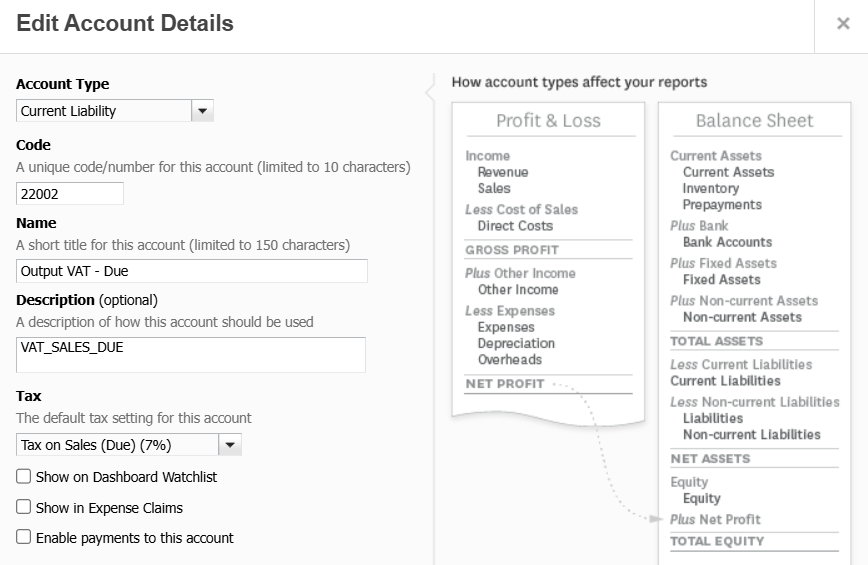868x565 pixels.
Task: Open the Account Type dropdown arrow
Action: pos(203,111)
